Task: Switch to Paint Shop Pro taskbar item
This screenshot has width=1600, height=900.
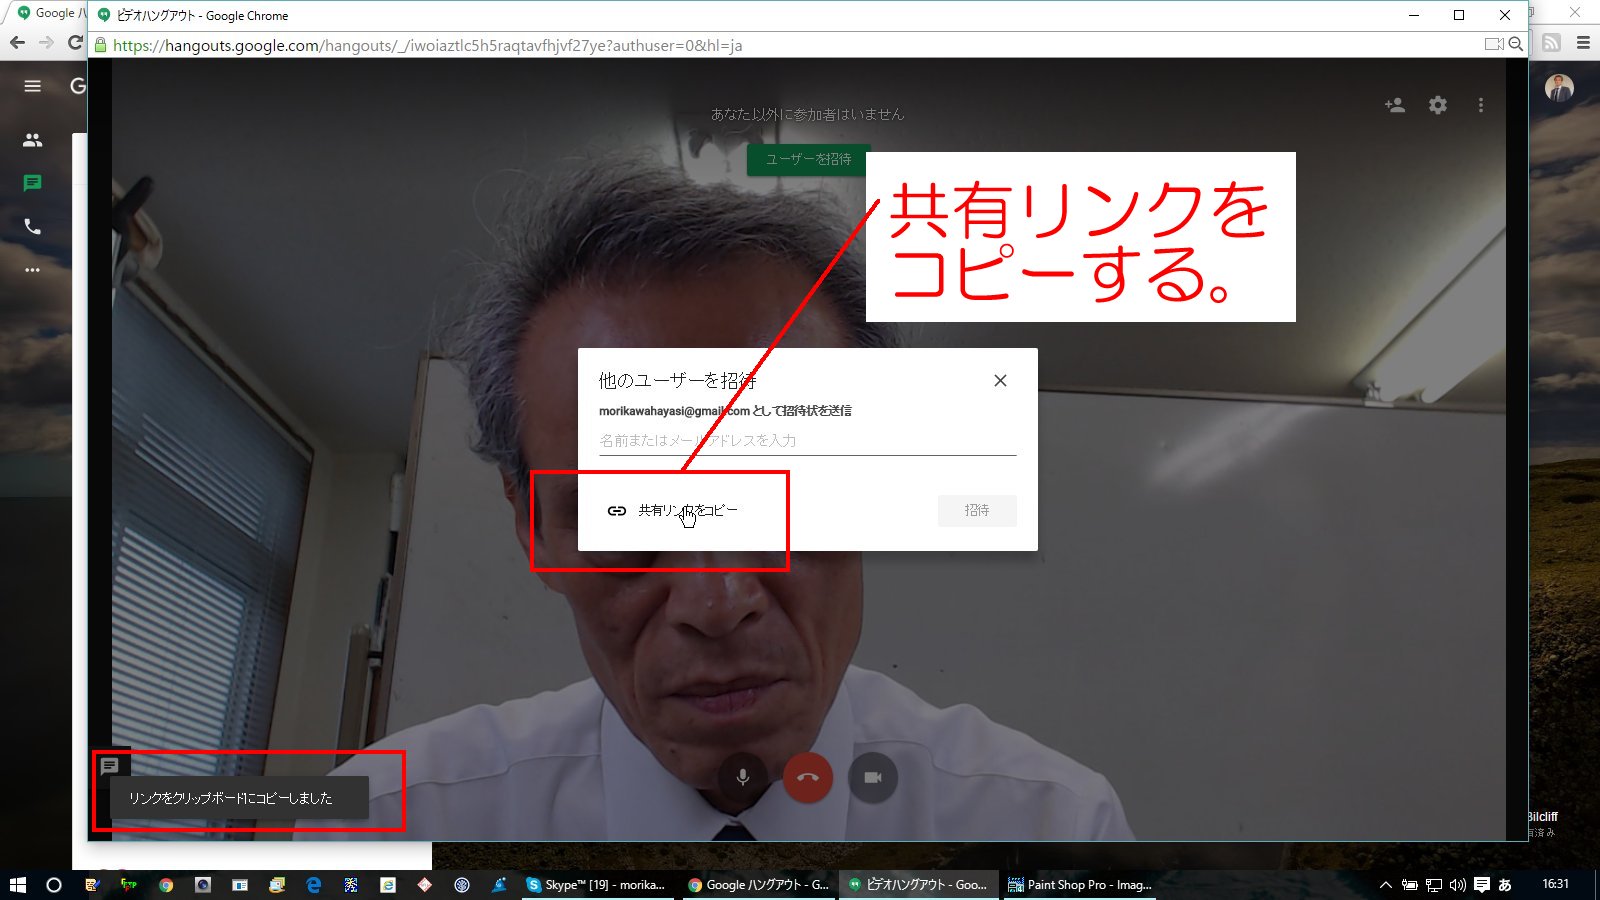Action: [x=1080, y=885]
